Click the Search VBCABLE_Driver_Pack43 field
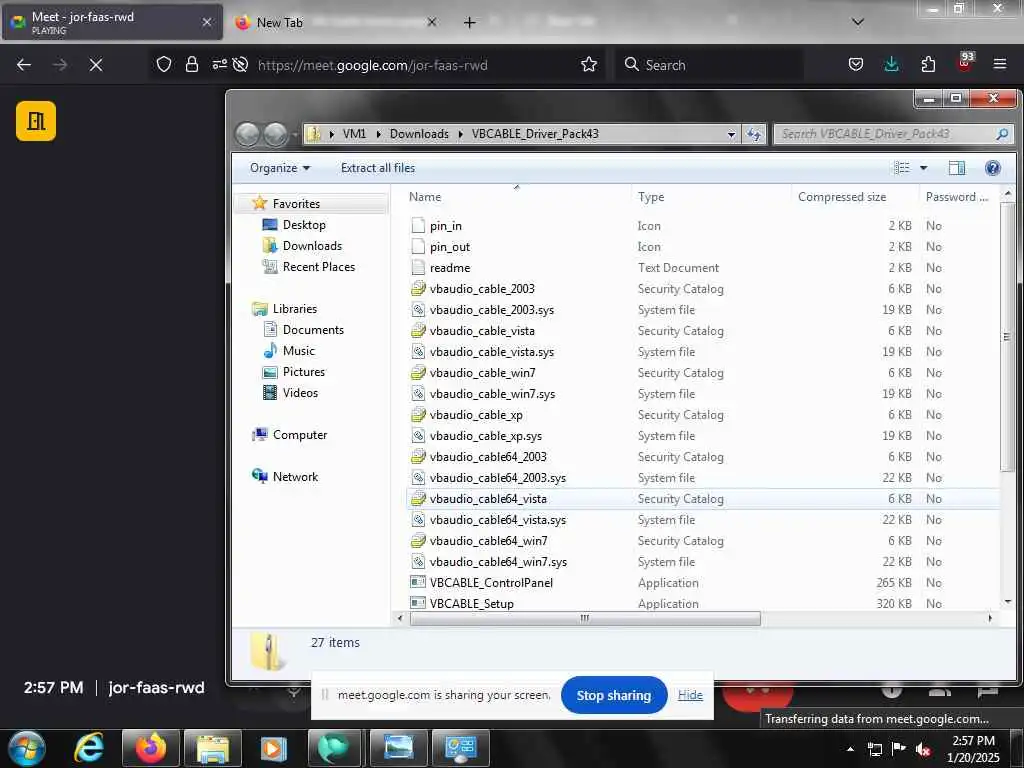Image resolution: width=1024 pixels, height=768 pixels. click(894, 134)
